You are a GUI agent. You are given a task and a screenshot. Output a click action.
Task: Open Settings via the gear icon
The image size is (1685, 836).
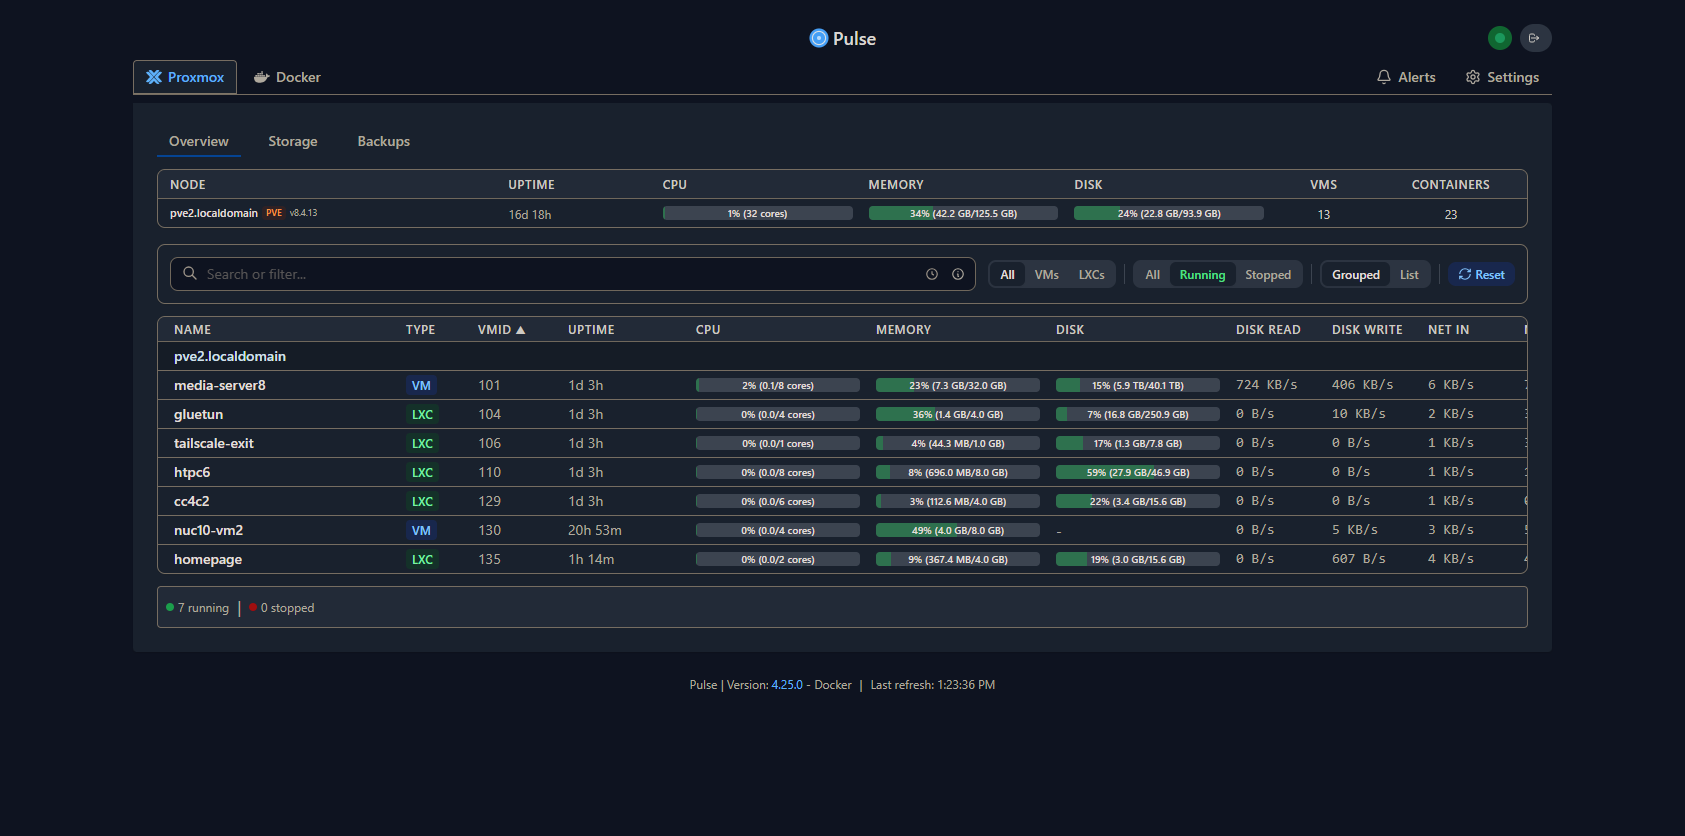click(1472, 77)
